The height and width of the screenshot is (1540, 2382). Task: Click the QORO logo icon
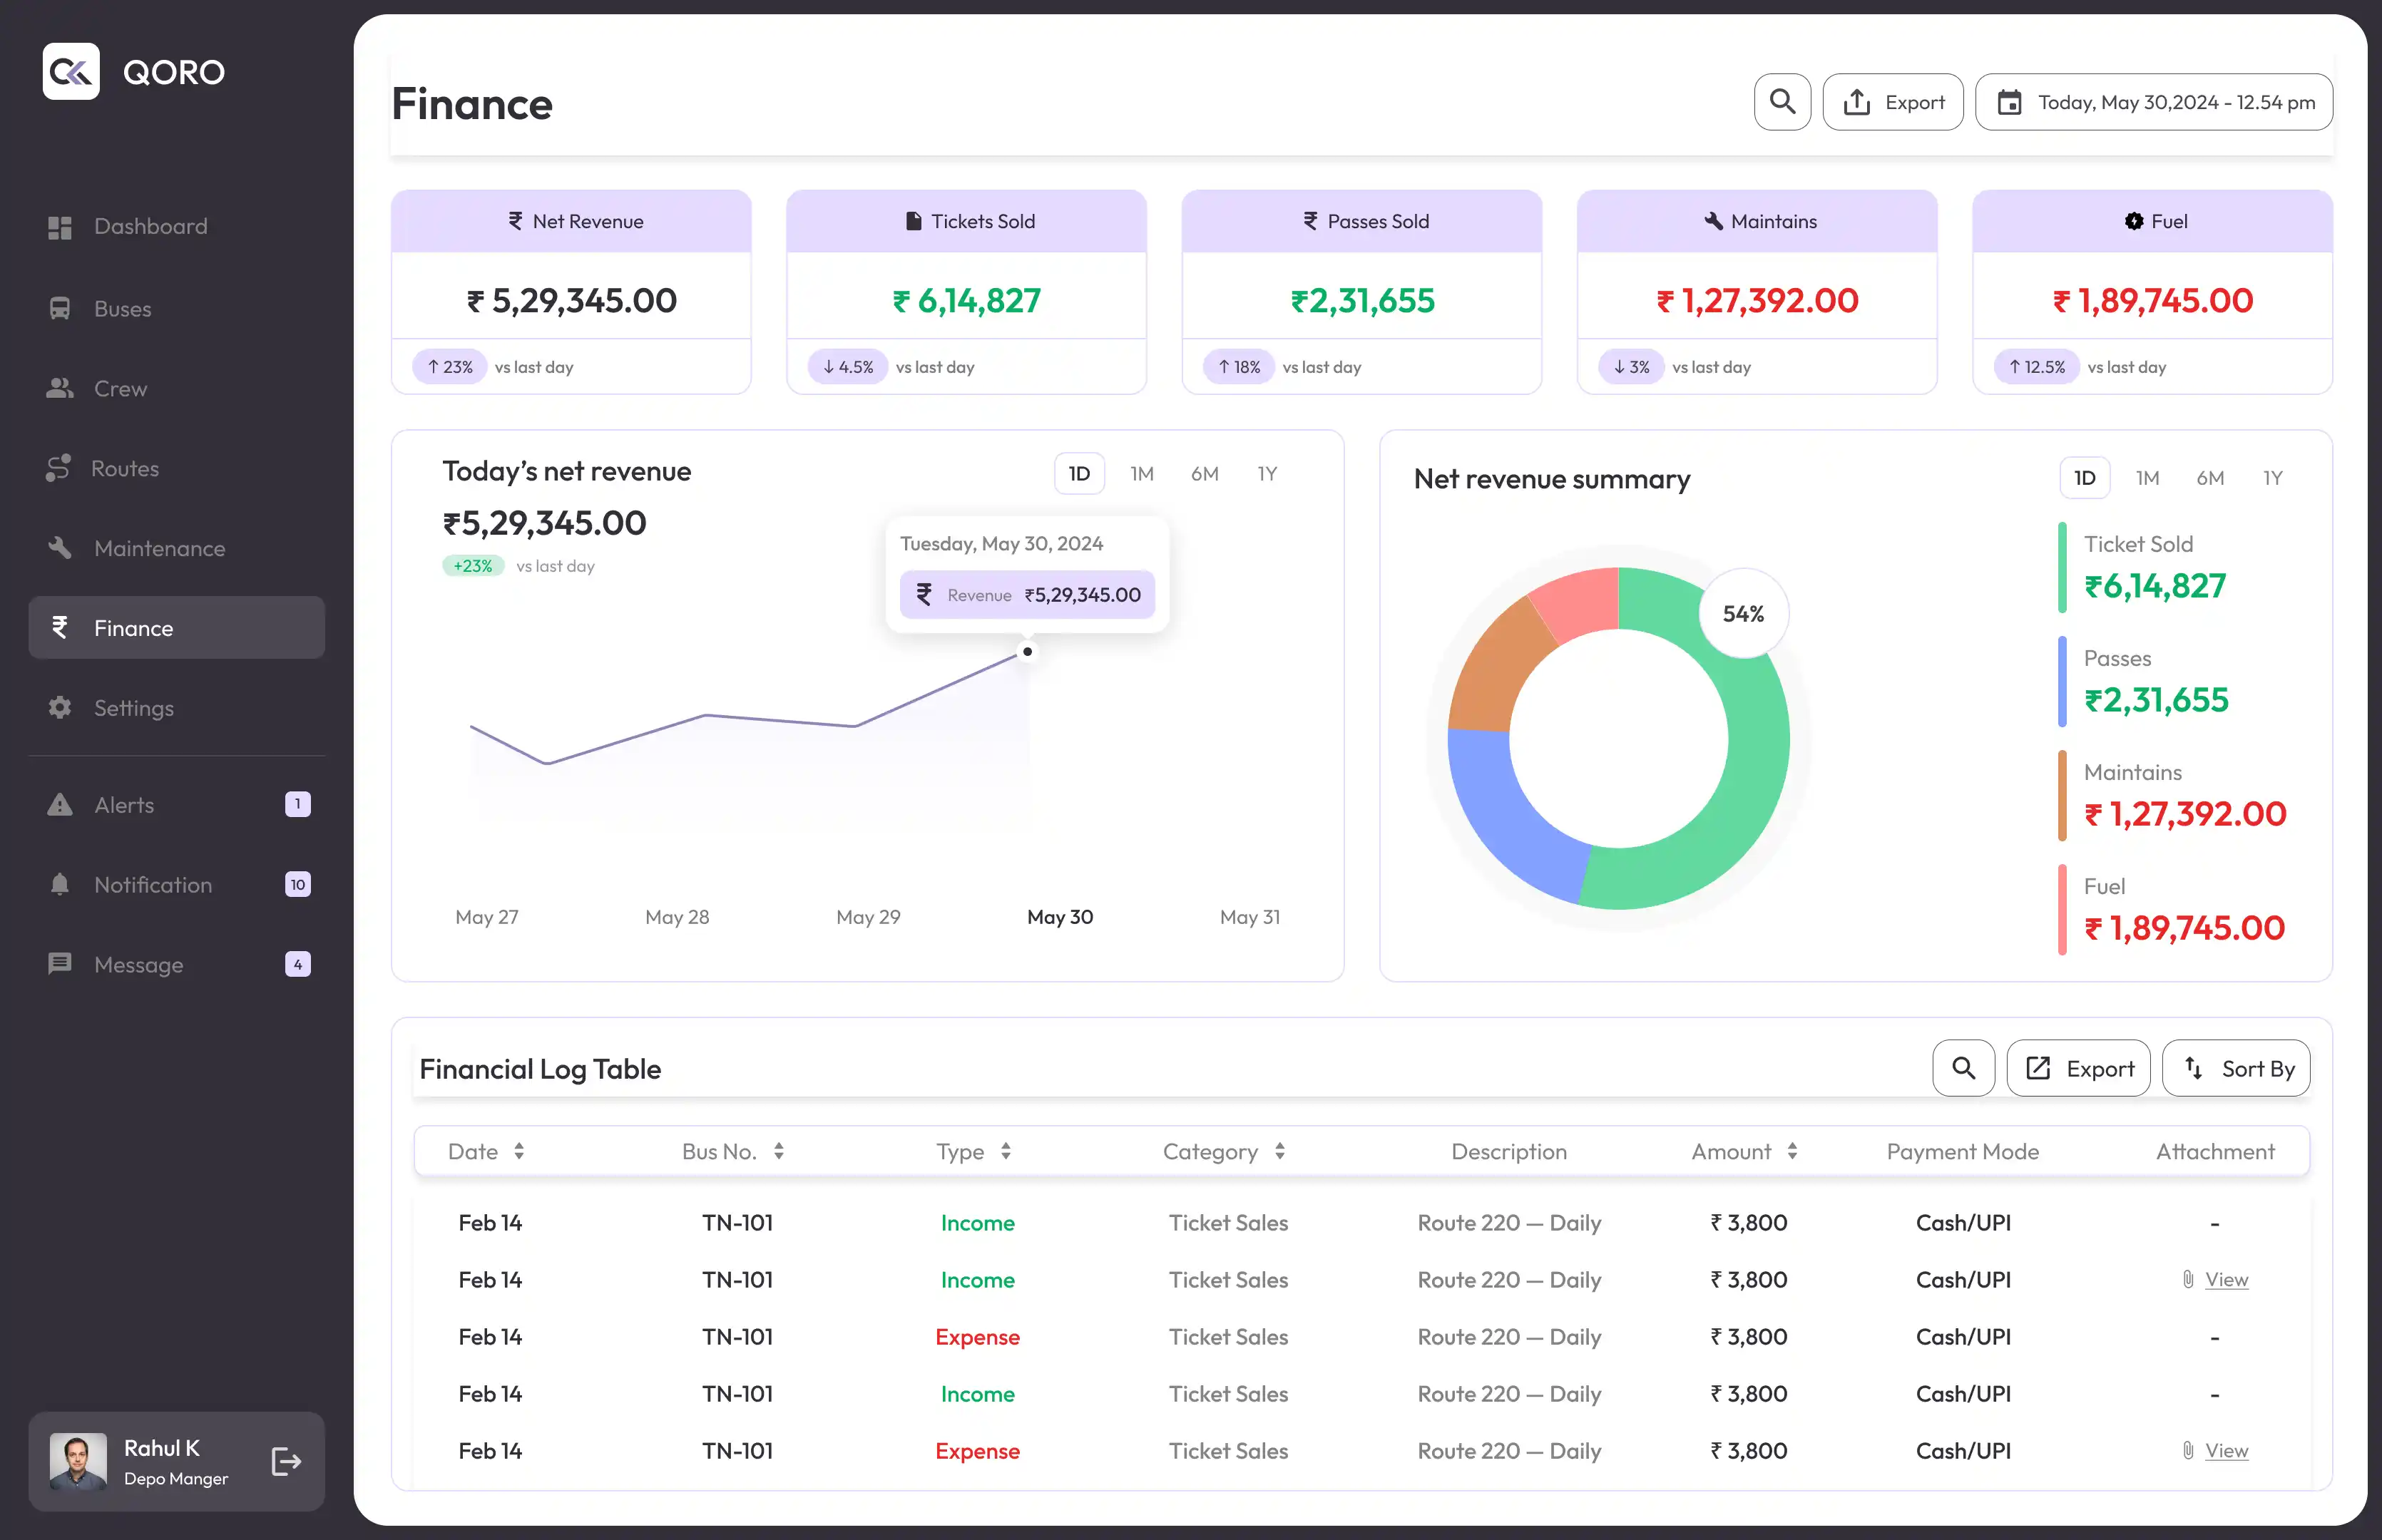click(x=71, y=71)
